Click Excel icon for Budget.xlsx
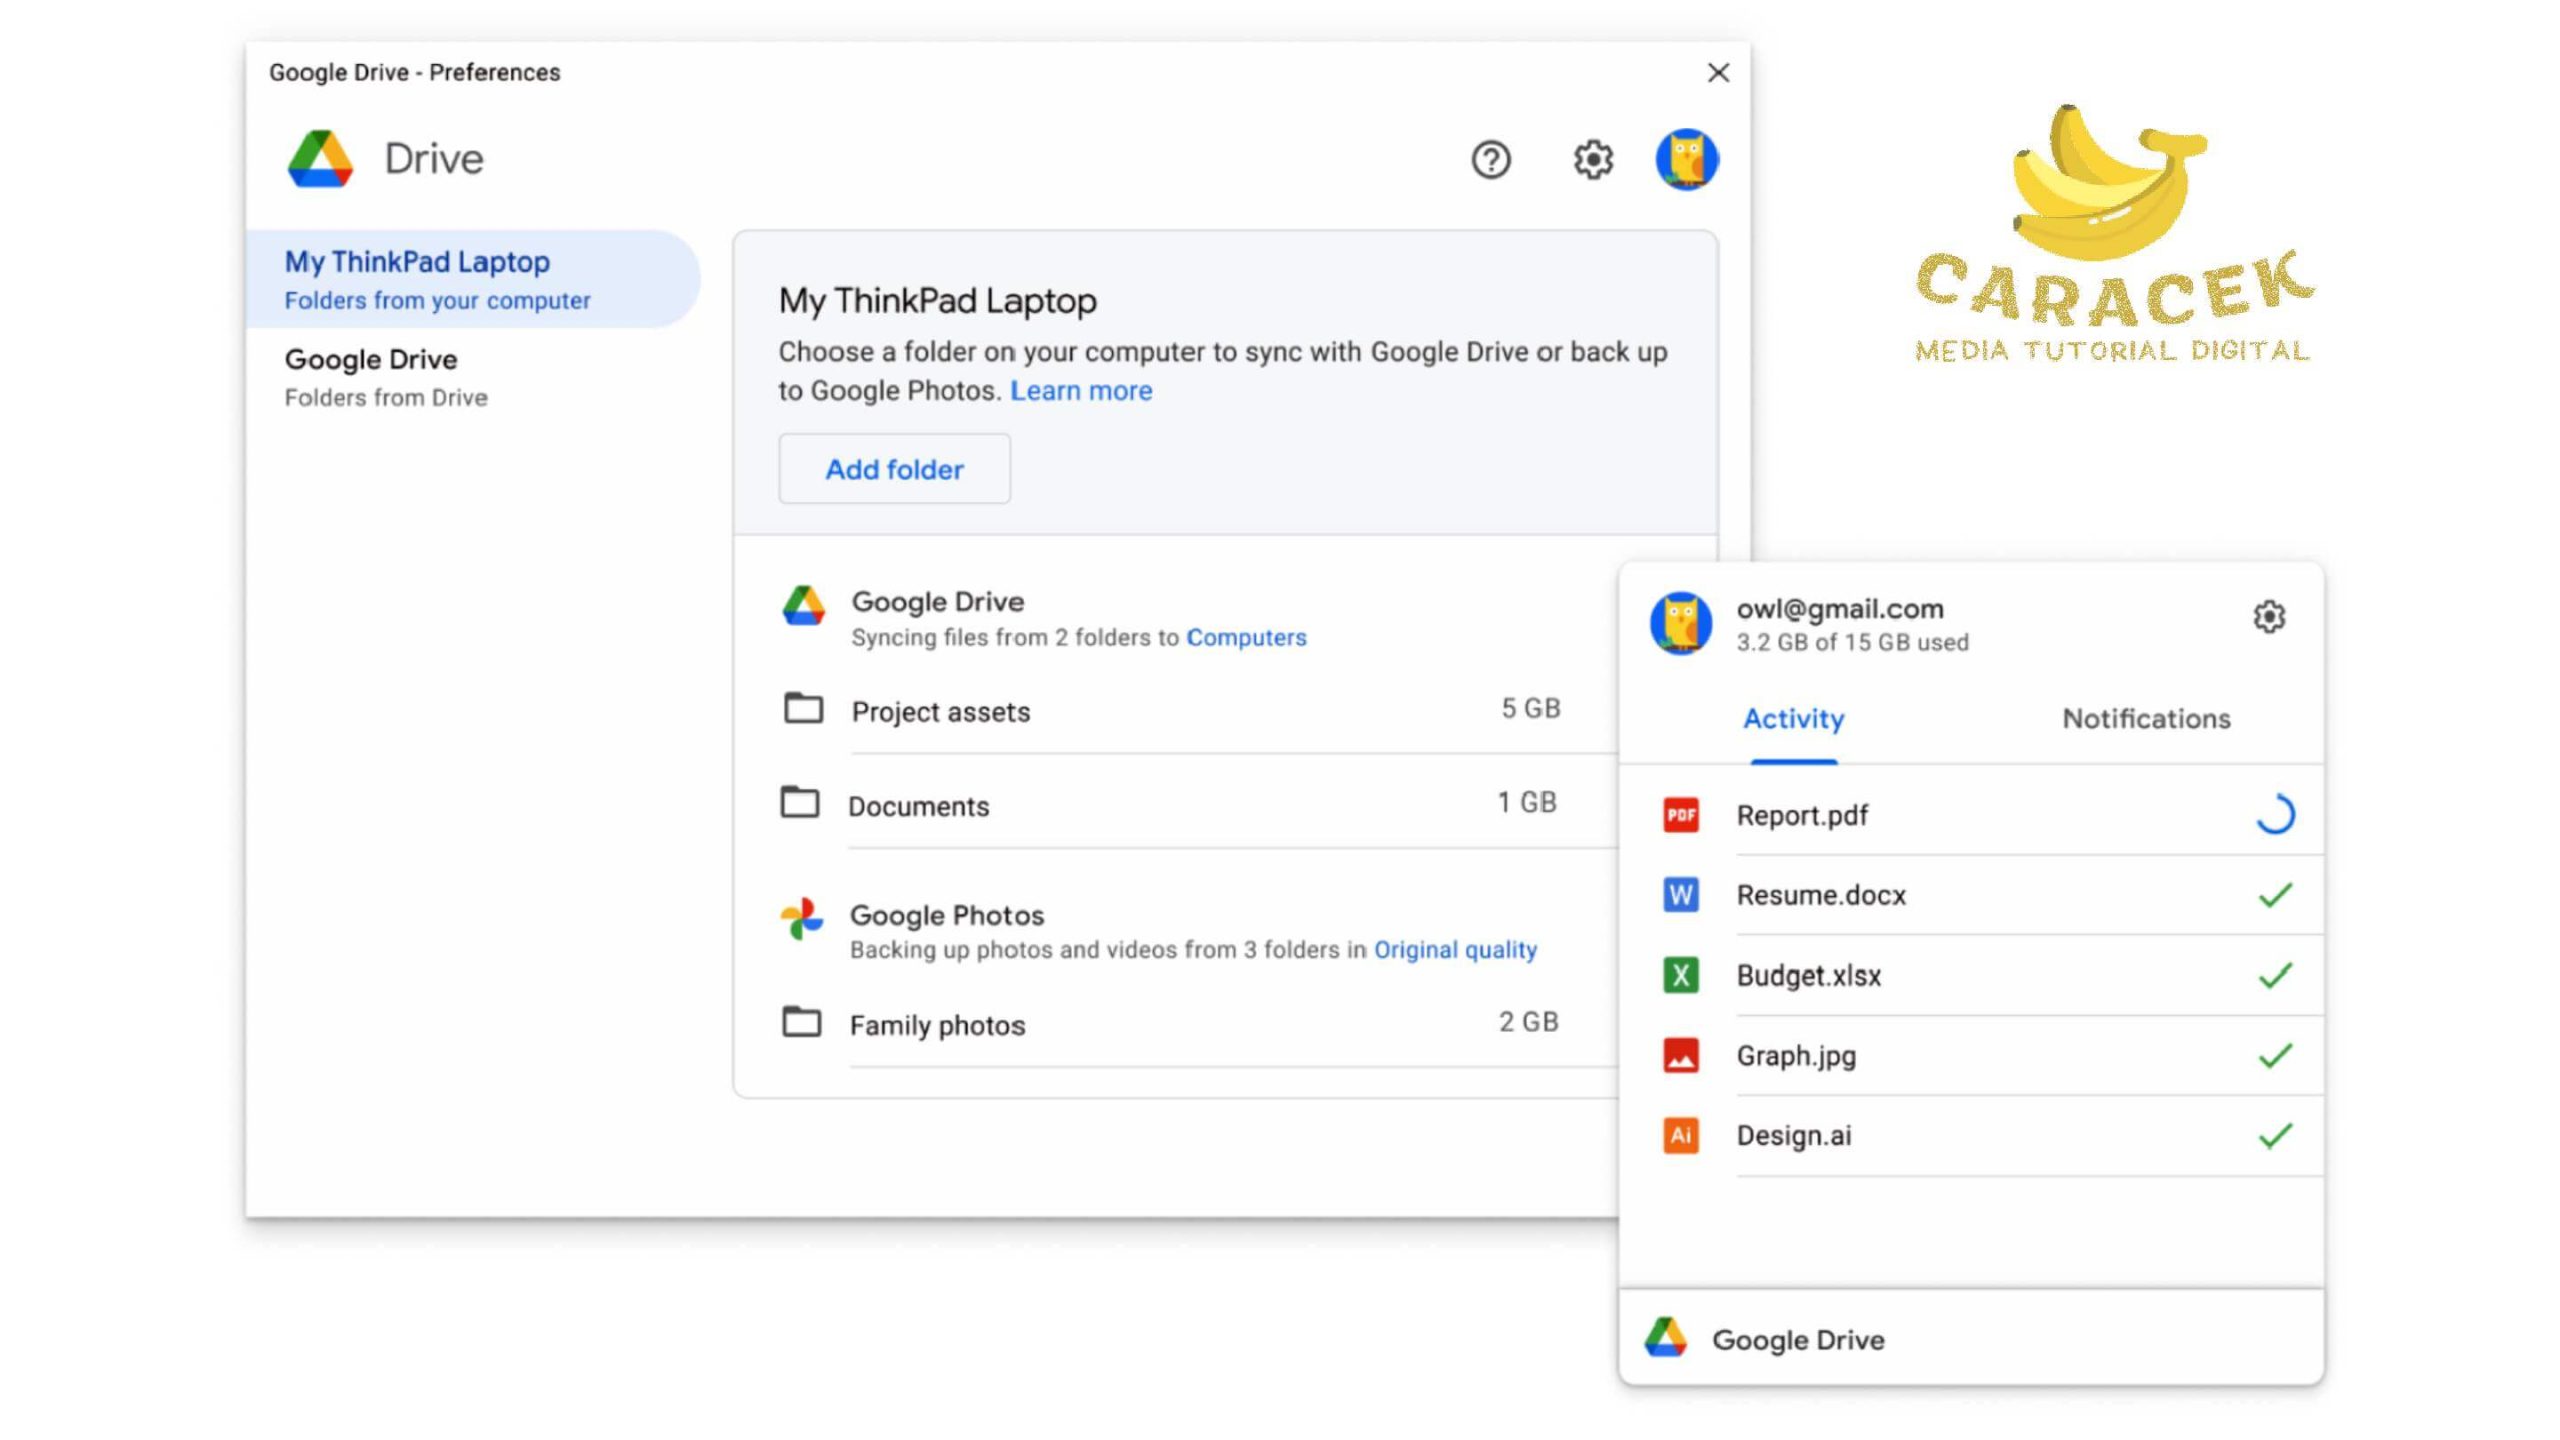This screenshot has height=1440, width=2560. click(x=1680, y=975)
